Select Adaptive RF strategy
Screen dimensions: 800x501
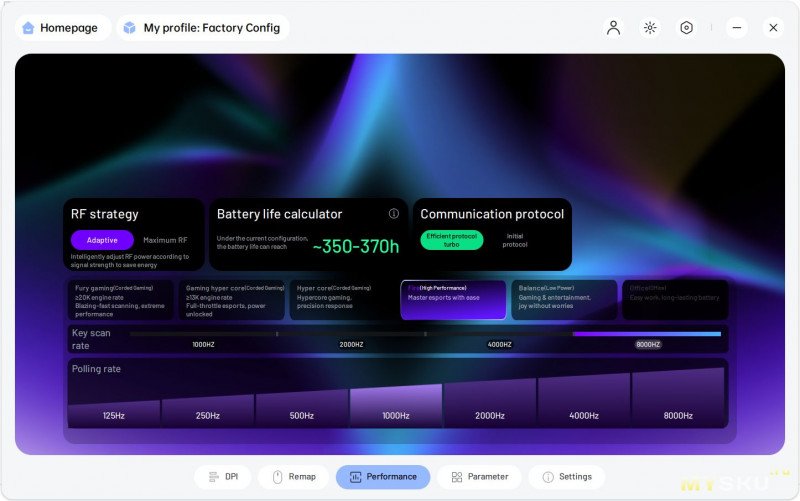point(102,240)
